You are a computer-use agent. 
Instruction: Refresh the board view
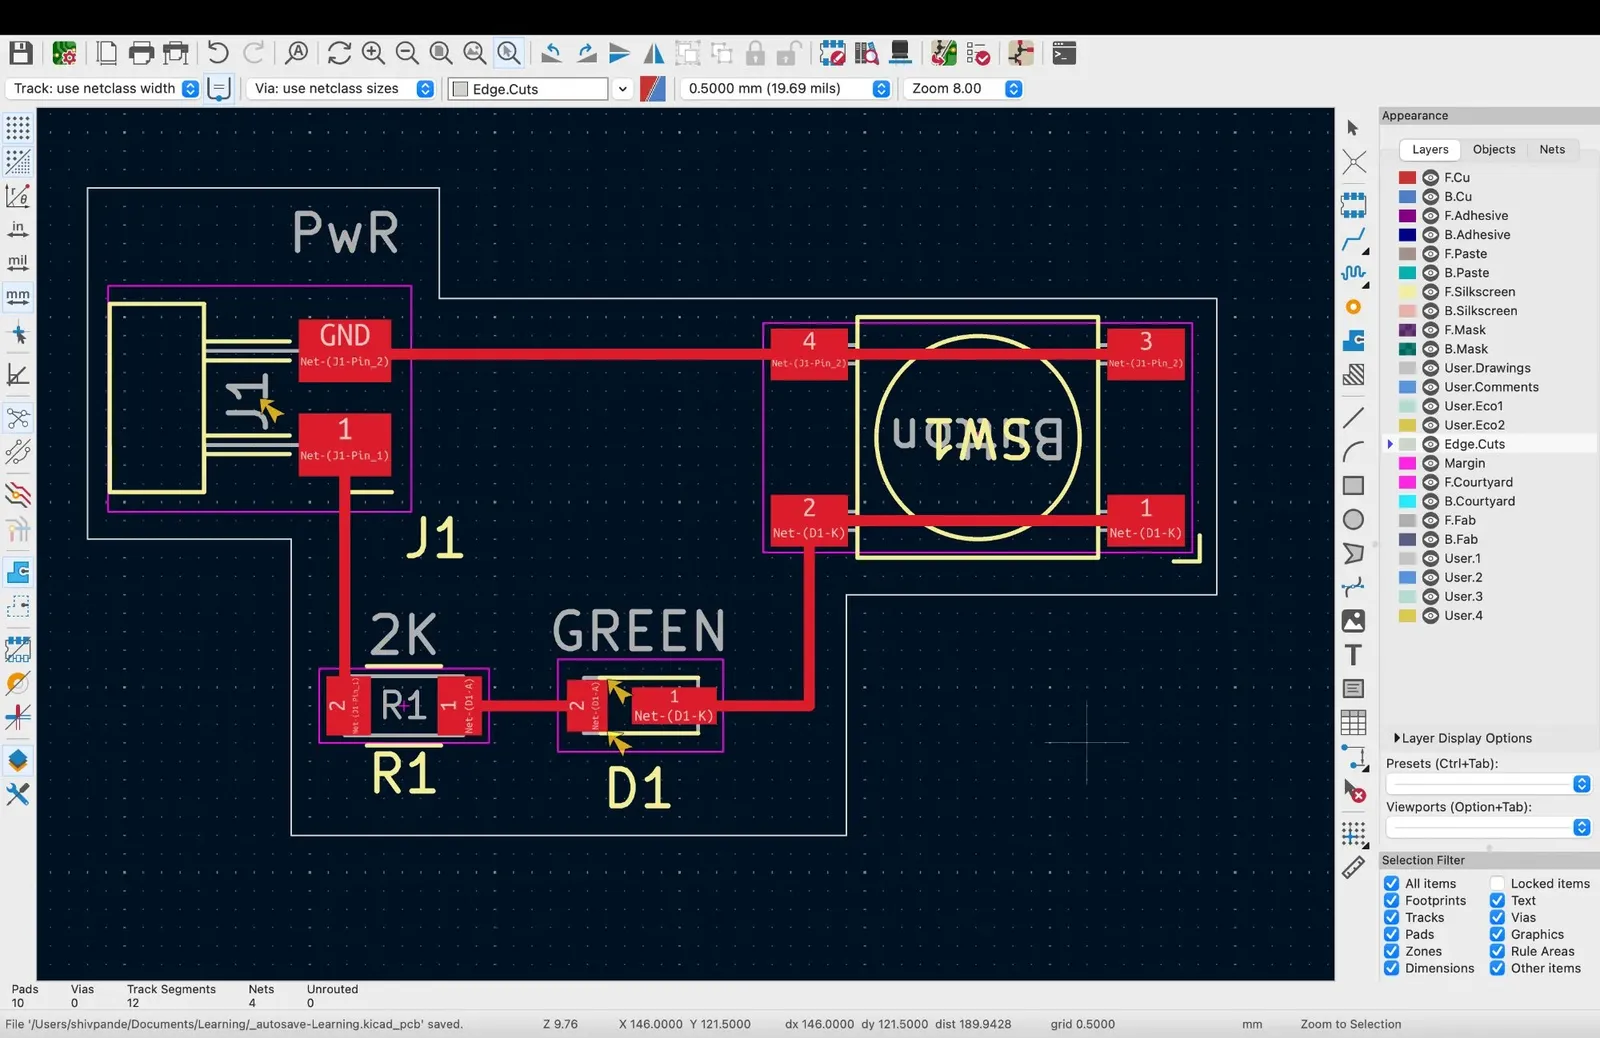coord(339,52)
